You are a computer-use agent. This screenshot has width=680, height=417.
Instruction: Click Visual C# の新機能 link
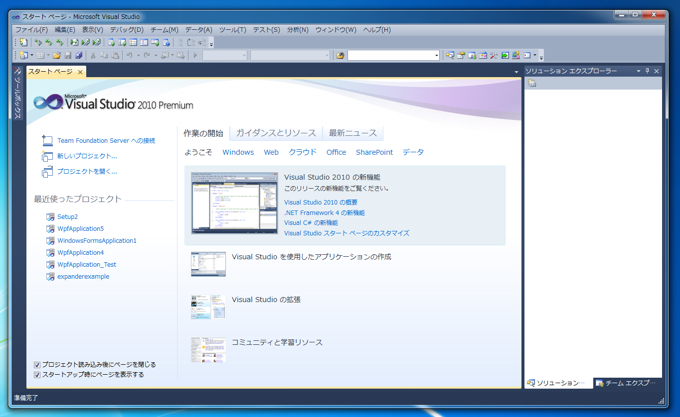tap(311, 223)
